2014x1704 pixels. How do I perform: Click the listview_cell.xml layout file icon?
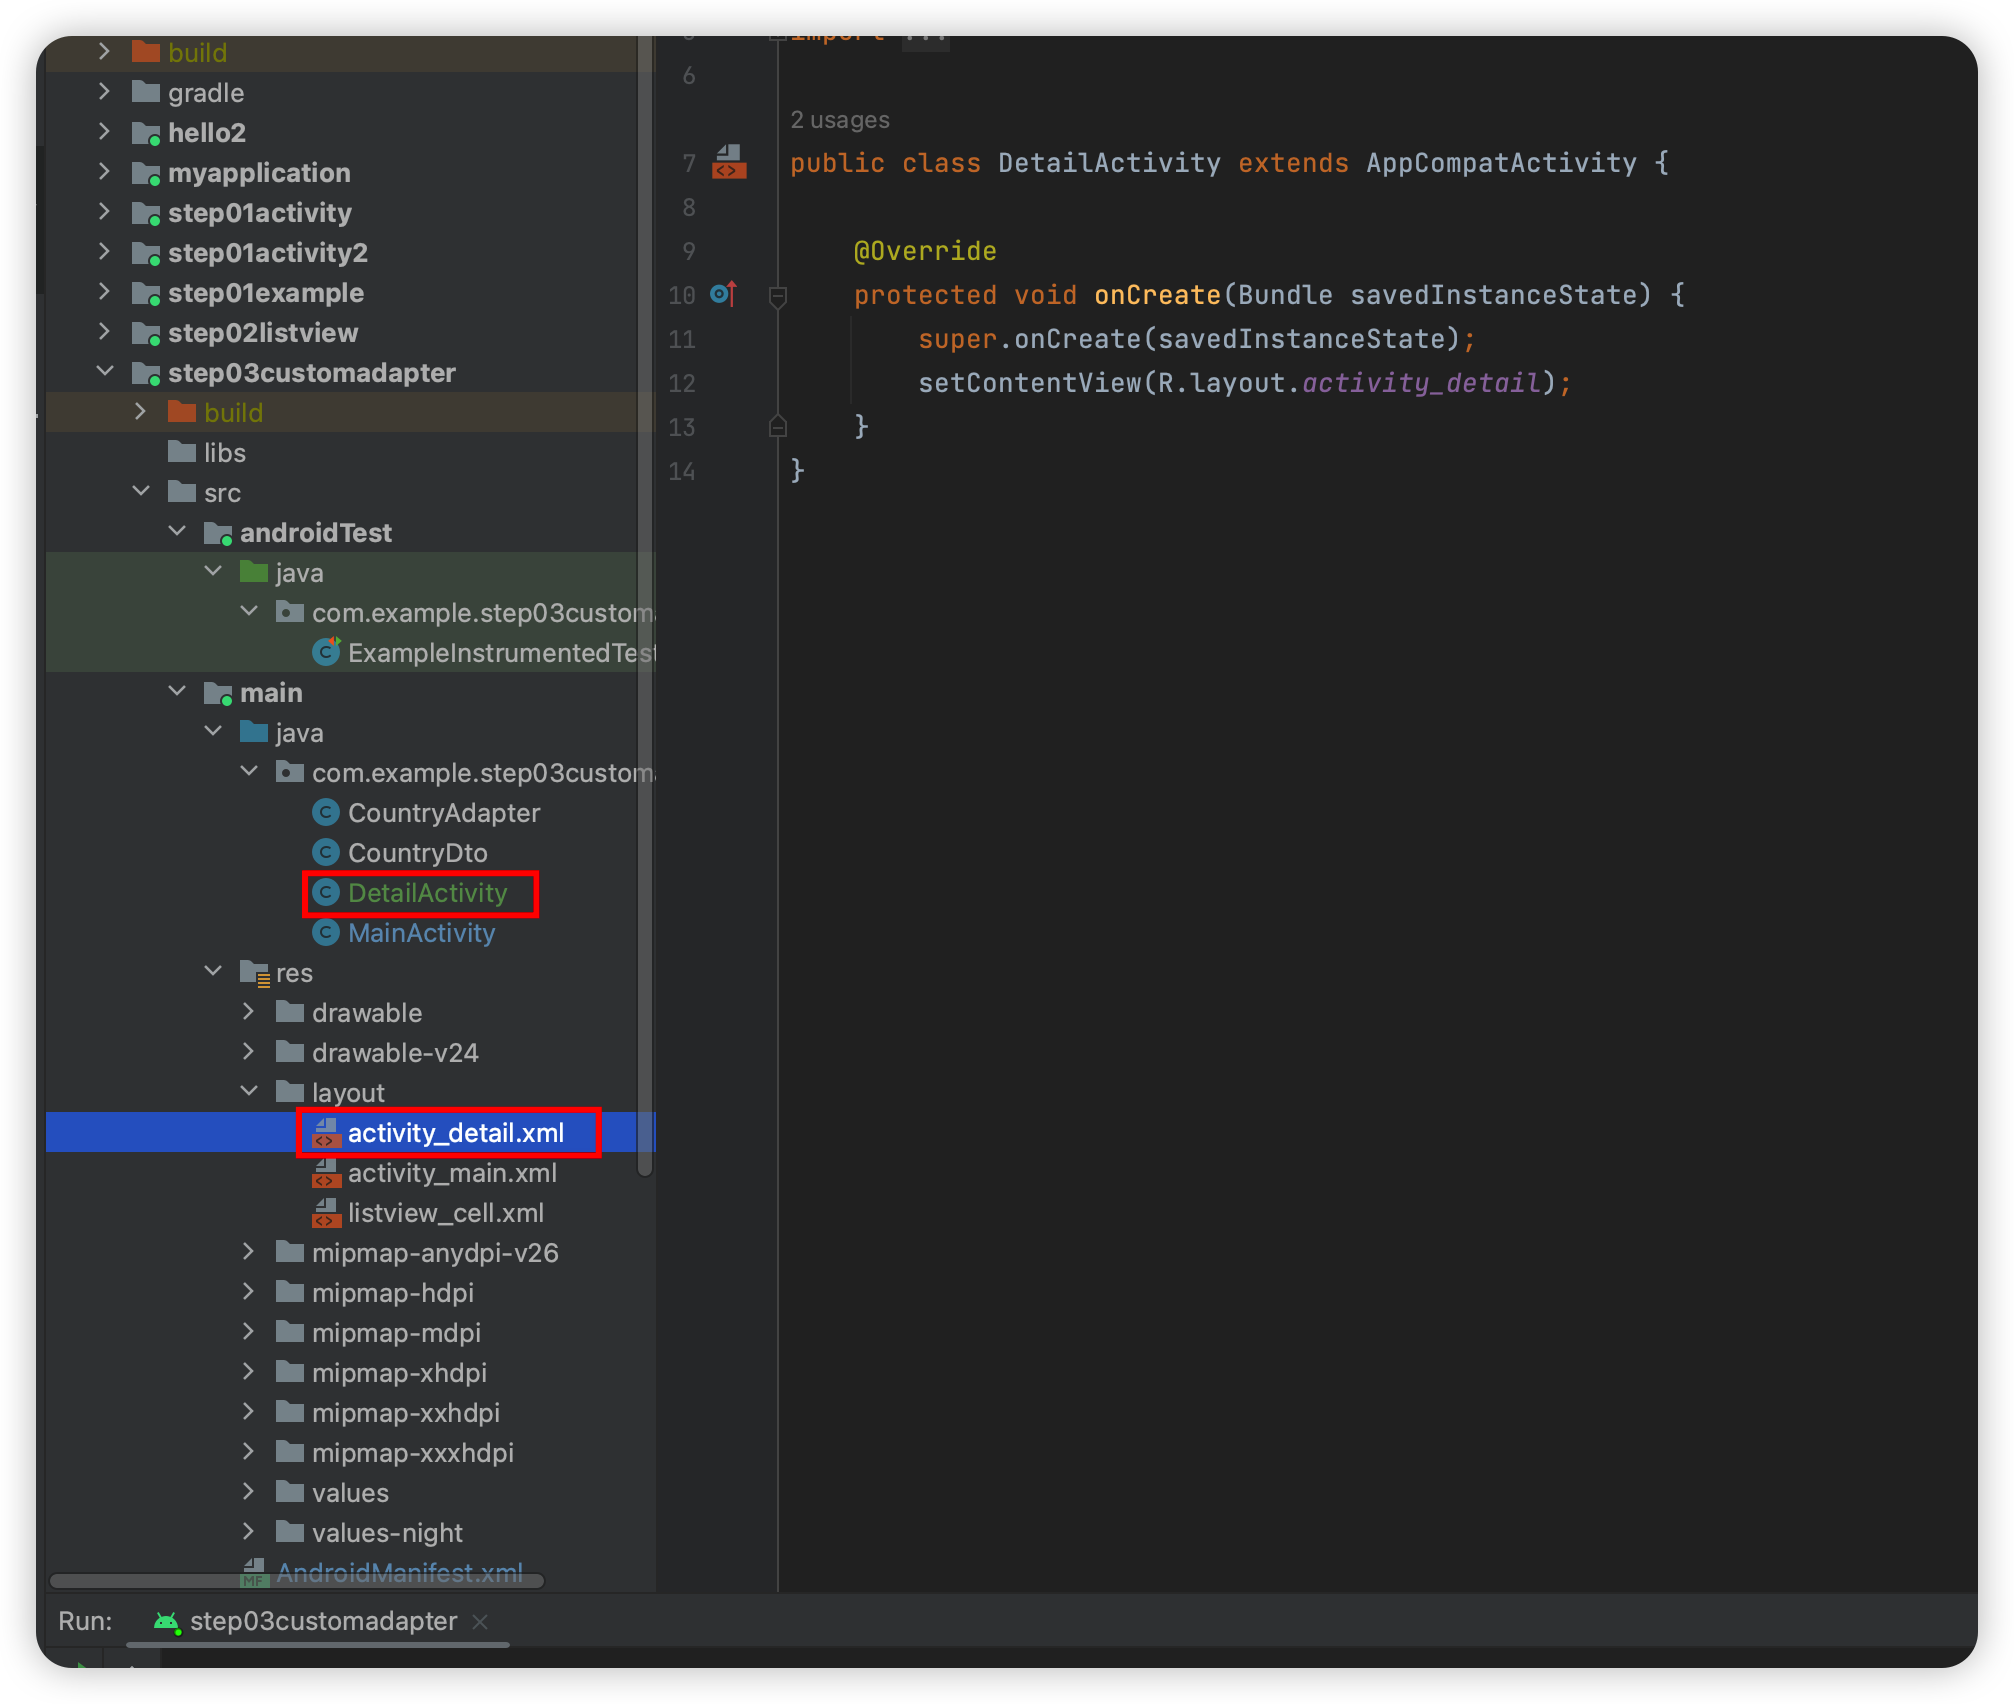[x=325, y=1212]
